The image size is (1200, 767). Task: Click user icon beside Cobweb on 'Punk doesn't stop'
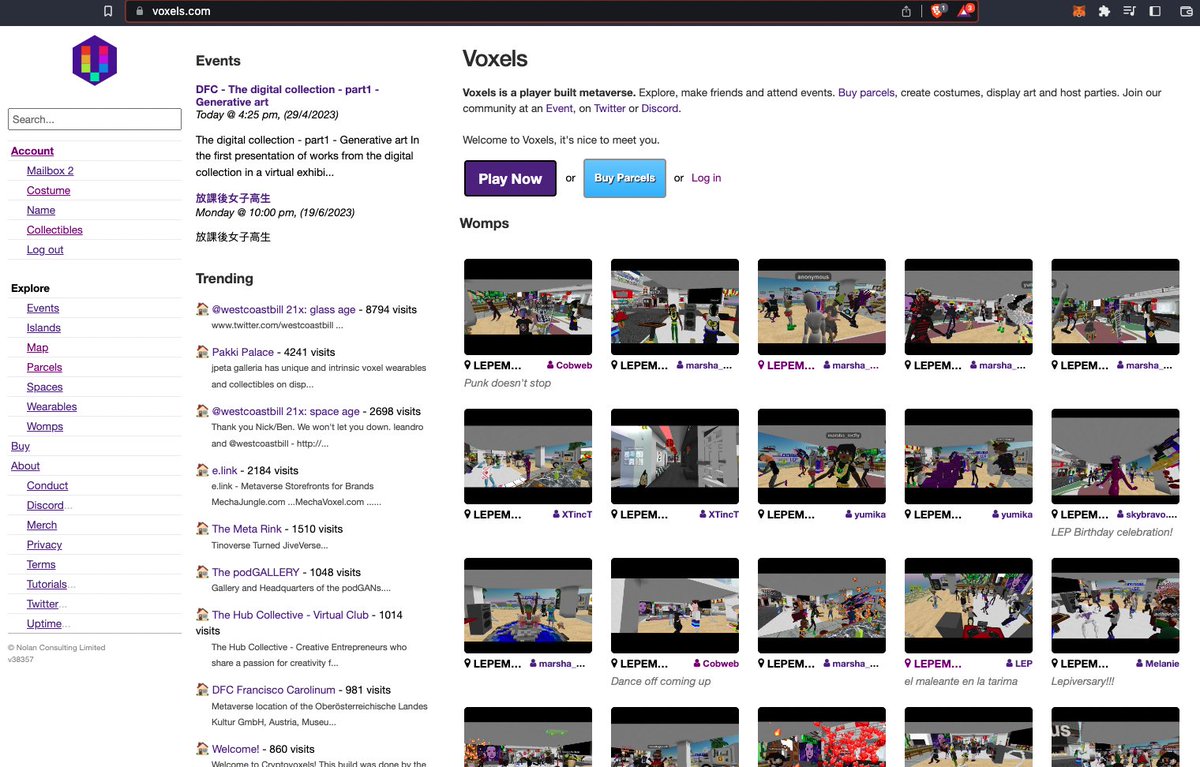pos(551,366)
